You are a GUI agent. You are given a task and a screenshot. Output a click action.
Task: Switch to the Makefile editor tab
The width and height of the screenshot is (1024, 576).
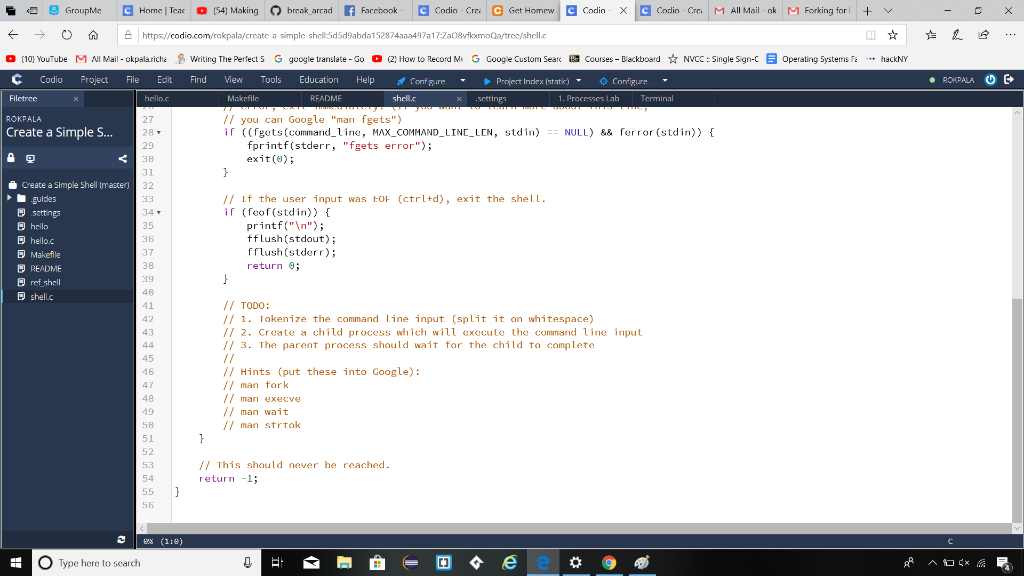243,99
